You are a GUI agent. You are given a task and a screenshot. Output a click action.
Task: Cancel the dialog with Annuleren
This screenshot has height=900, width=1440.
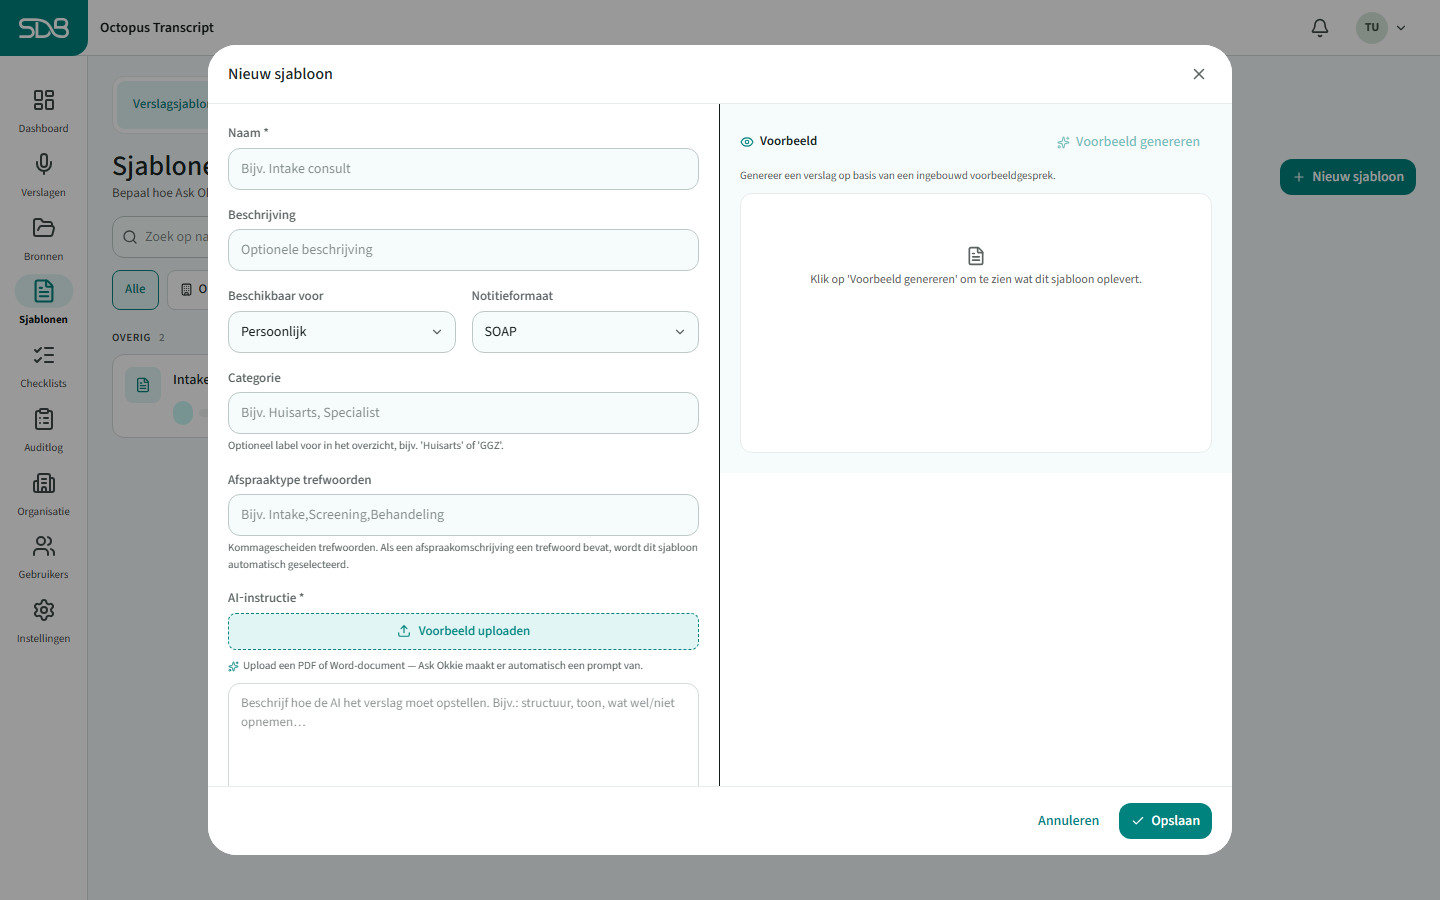[x=1068, y=821]
